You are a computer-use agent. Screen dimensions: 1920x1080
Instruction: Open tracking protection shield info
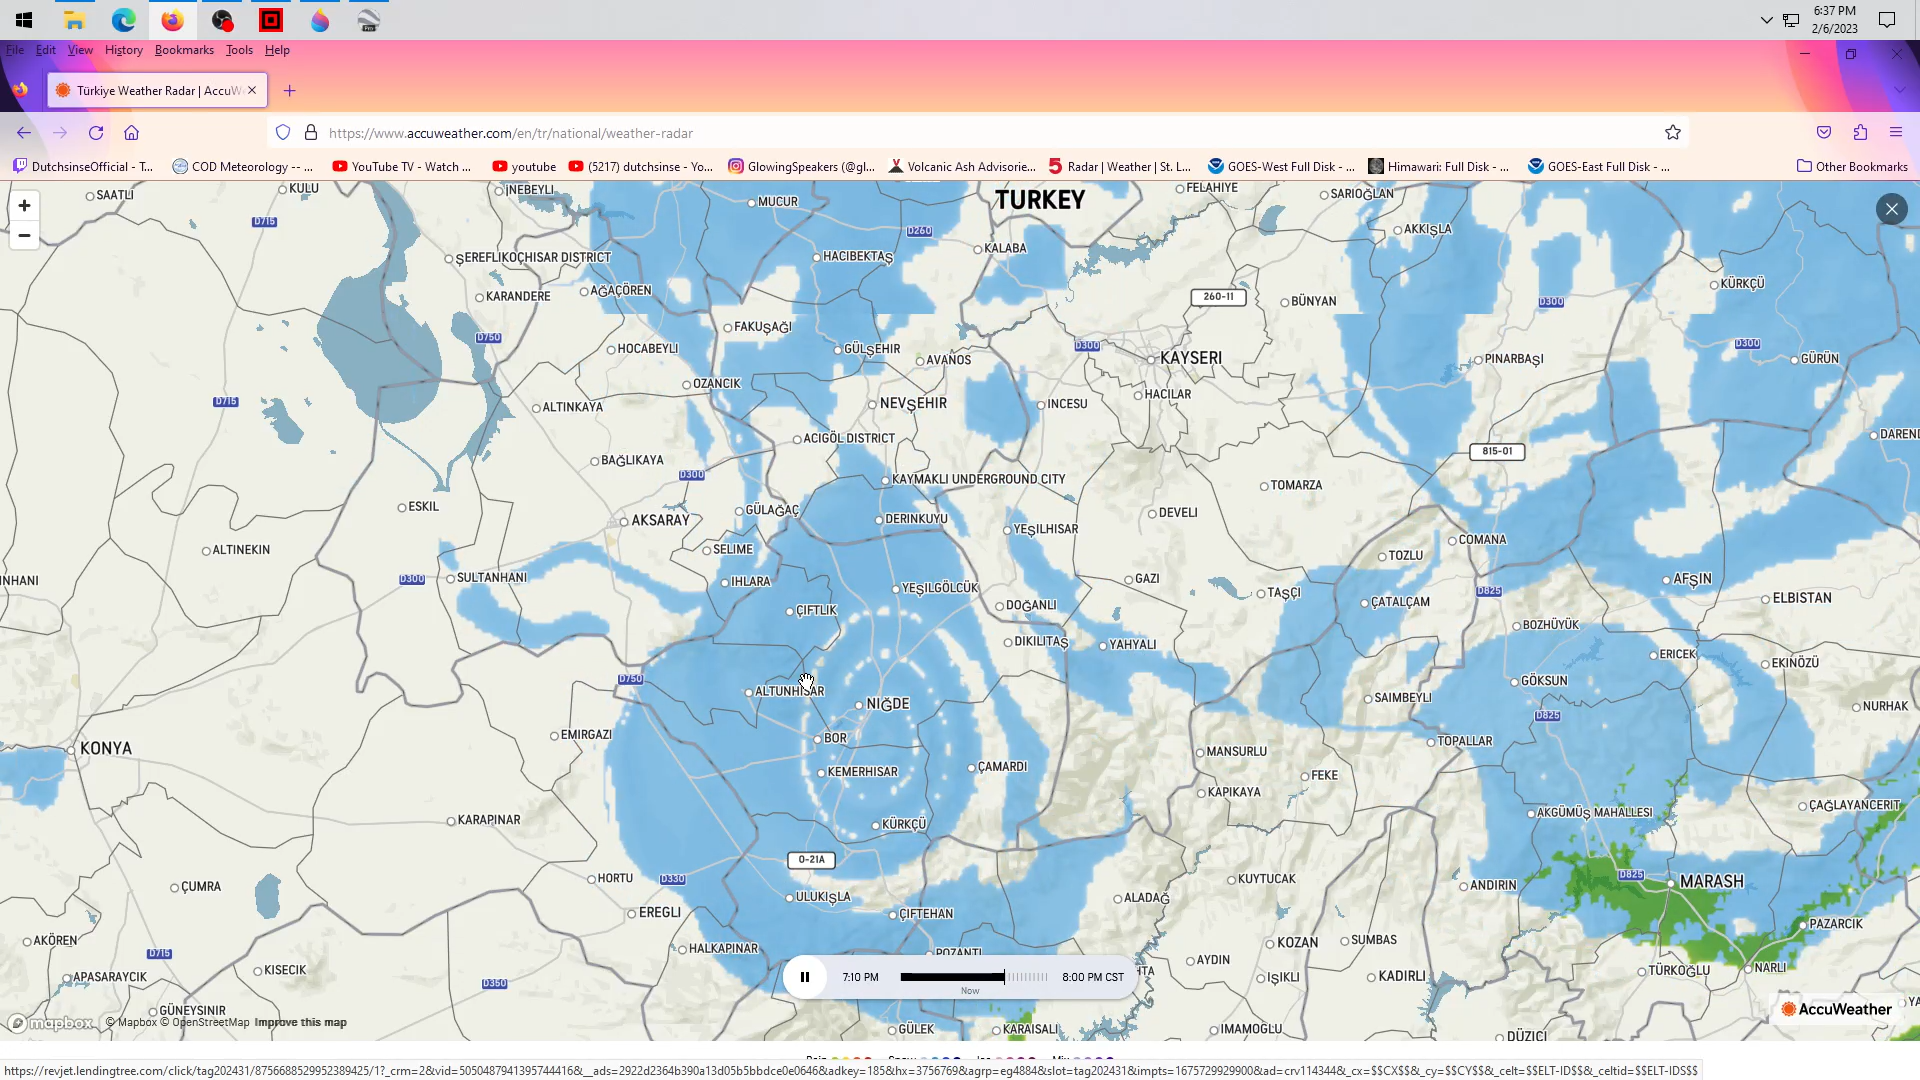pos(283,133)
